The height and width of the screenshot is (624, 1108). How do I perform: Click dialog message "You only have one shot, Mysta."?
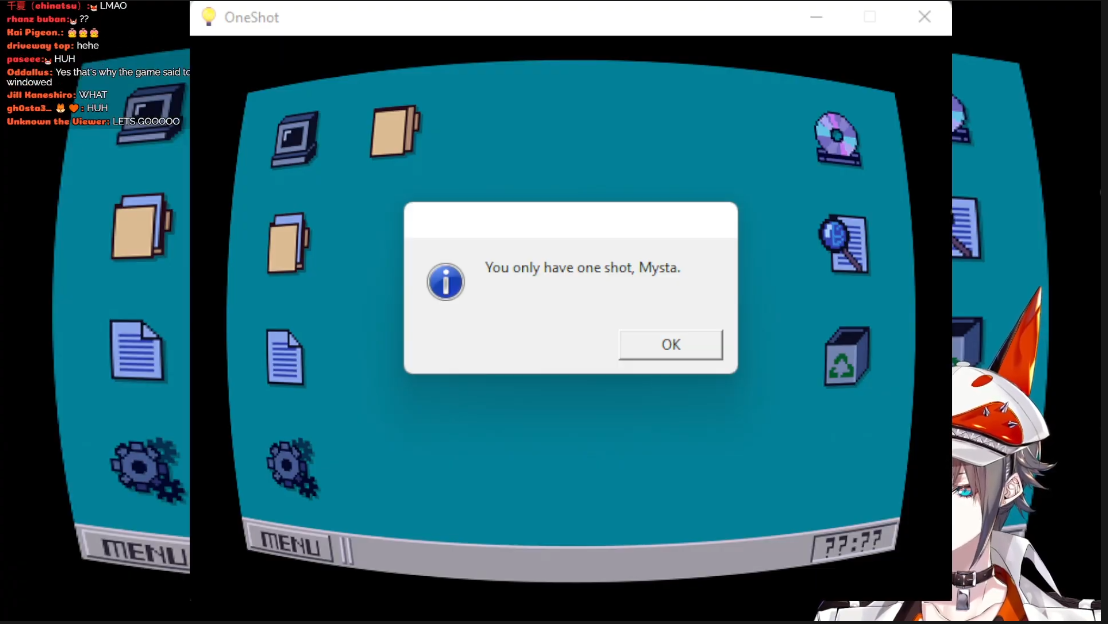point(582,268)
